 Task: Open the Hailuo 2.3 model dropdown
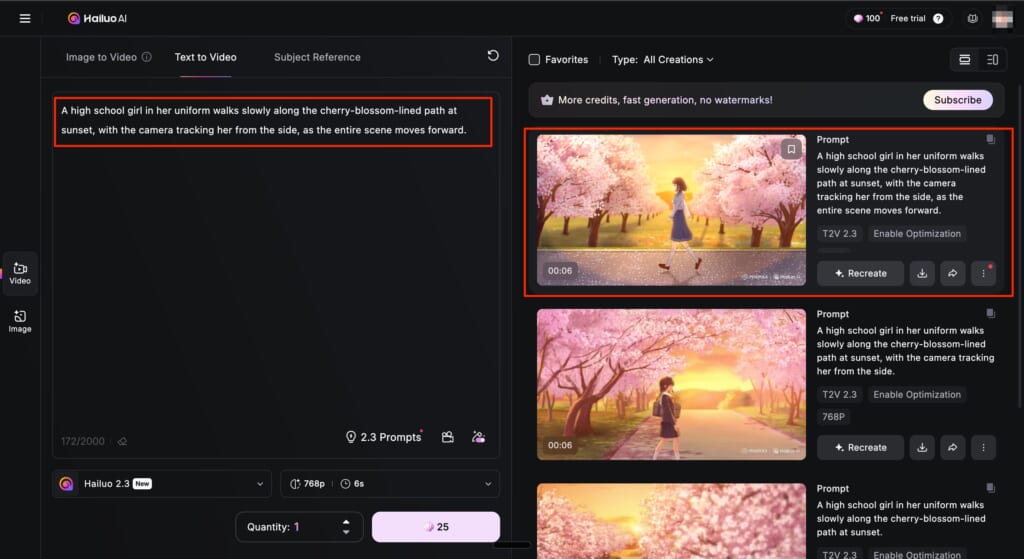point(162,484)
